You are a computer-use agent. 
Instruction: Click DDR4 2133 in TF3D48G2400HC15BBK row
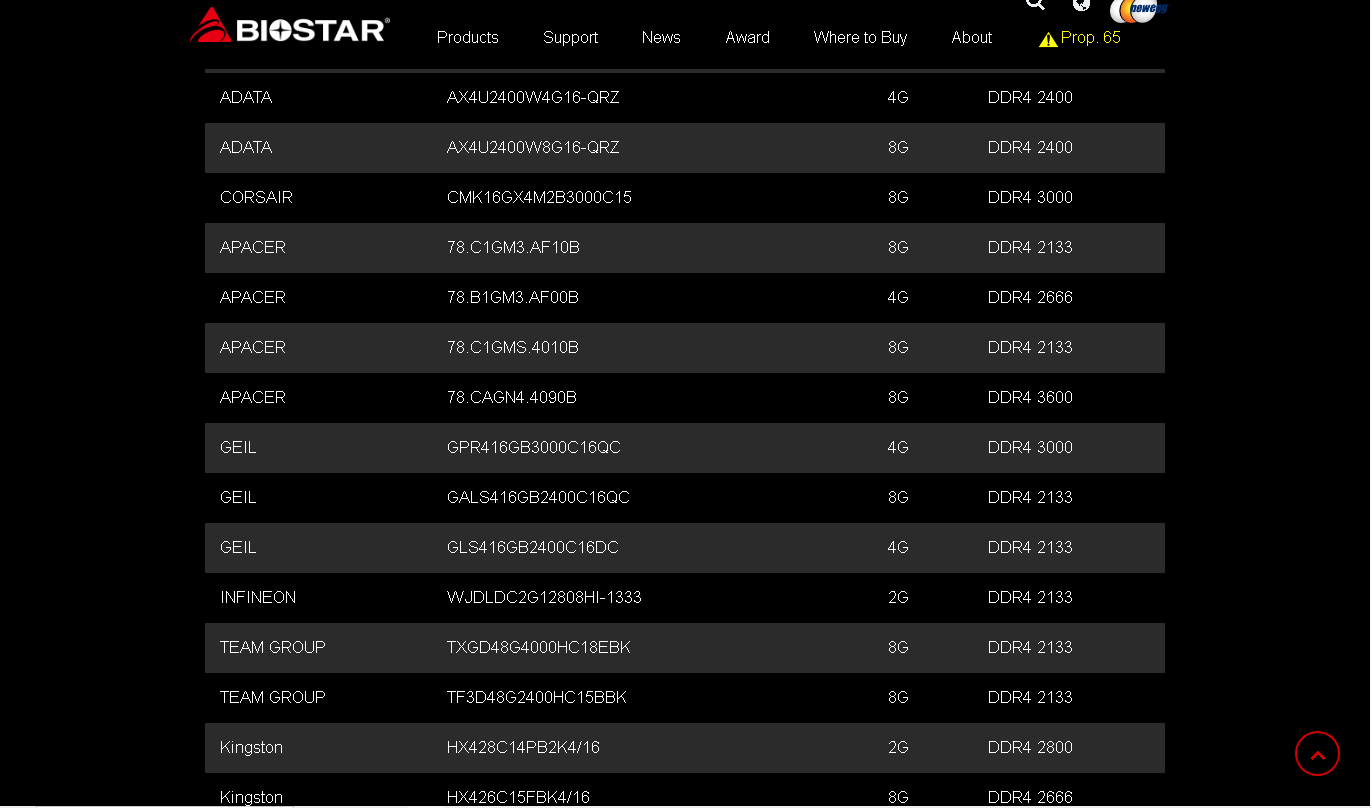click(1030, 697)
